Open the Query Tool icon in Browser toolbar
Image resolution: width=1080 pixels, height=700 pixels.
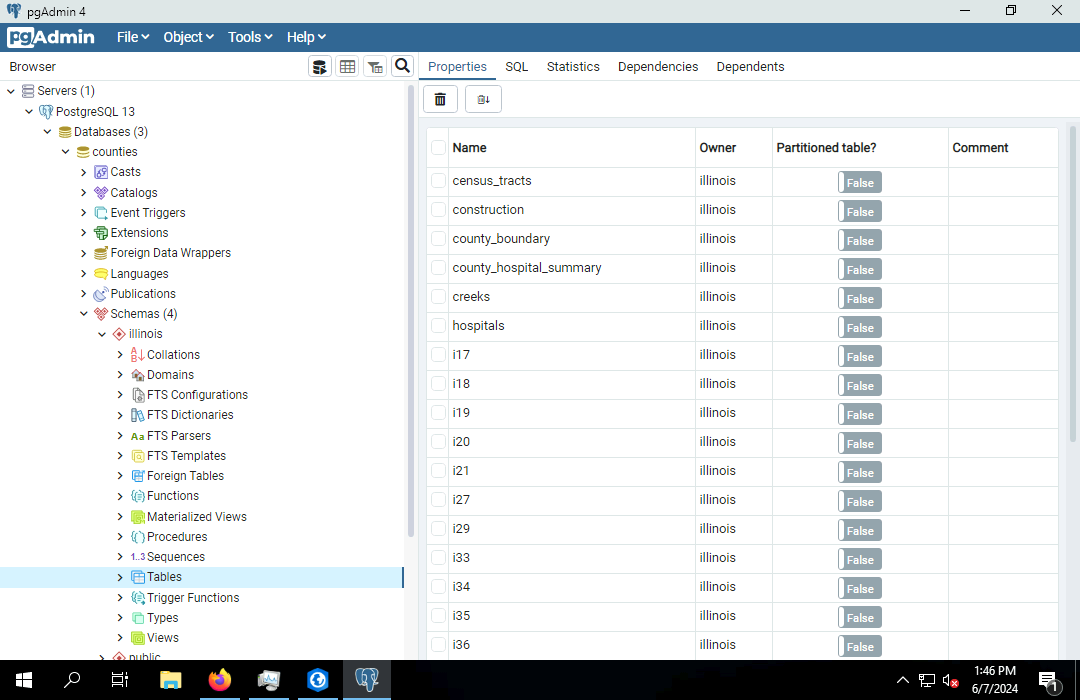tap(320, 67)
